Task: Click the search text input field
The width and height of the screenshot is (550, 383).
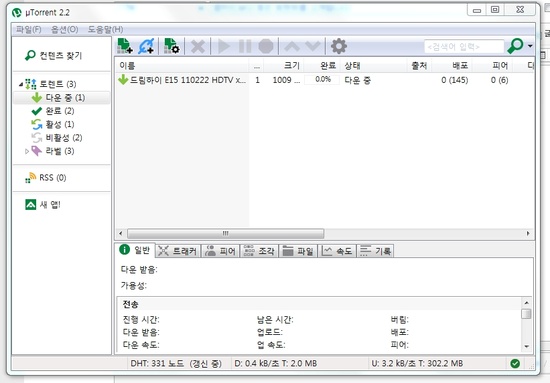Action: [x=464, y=46]
